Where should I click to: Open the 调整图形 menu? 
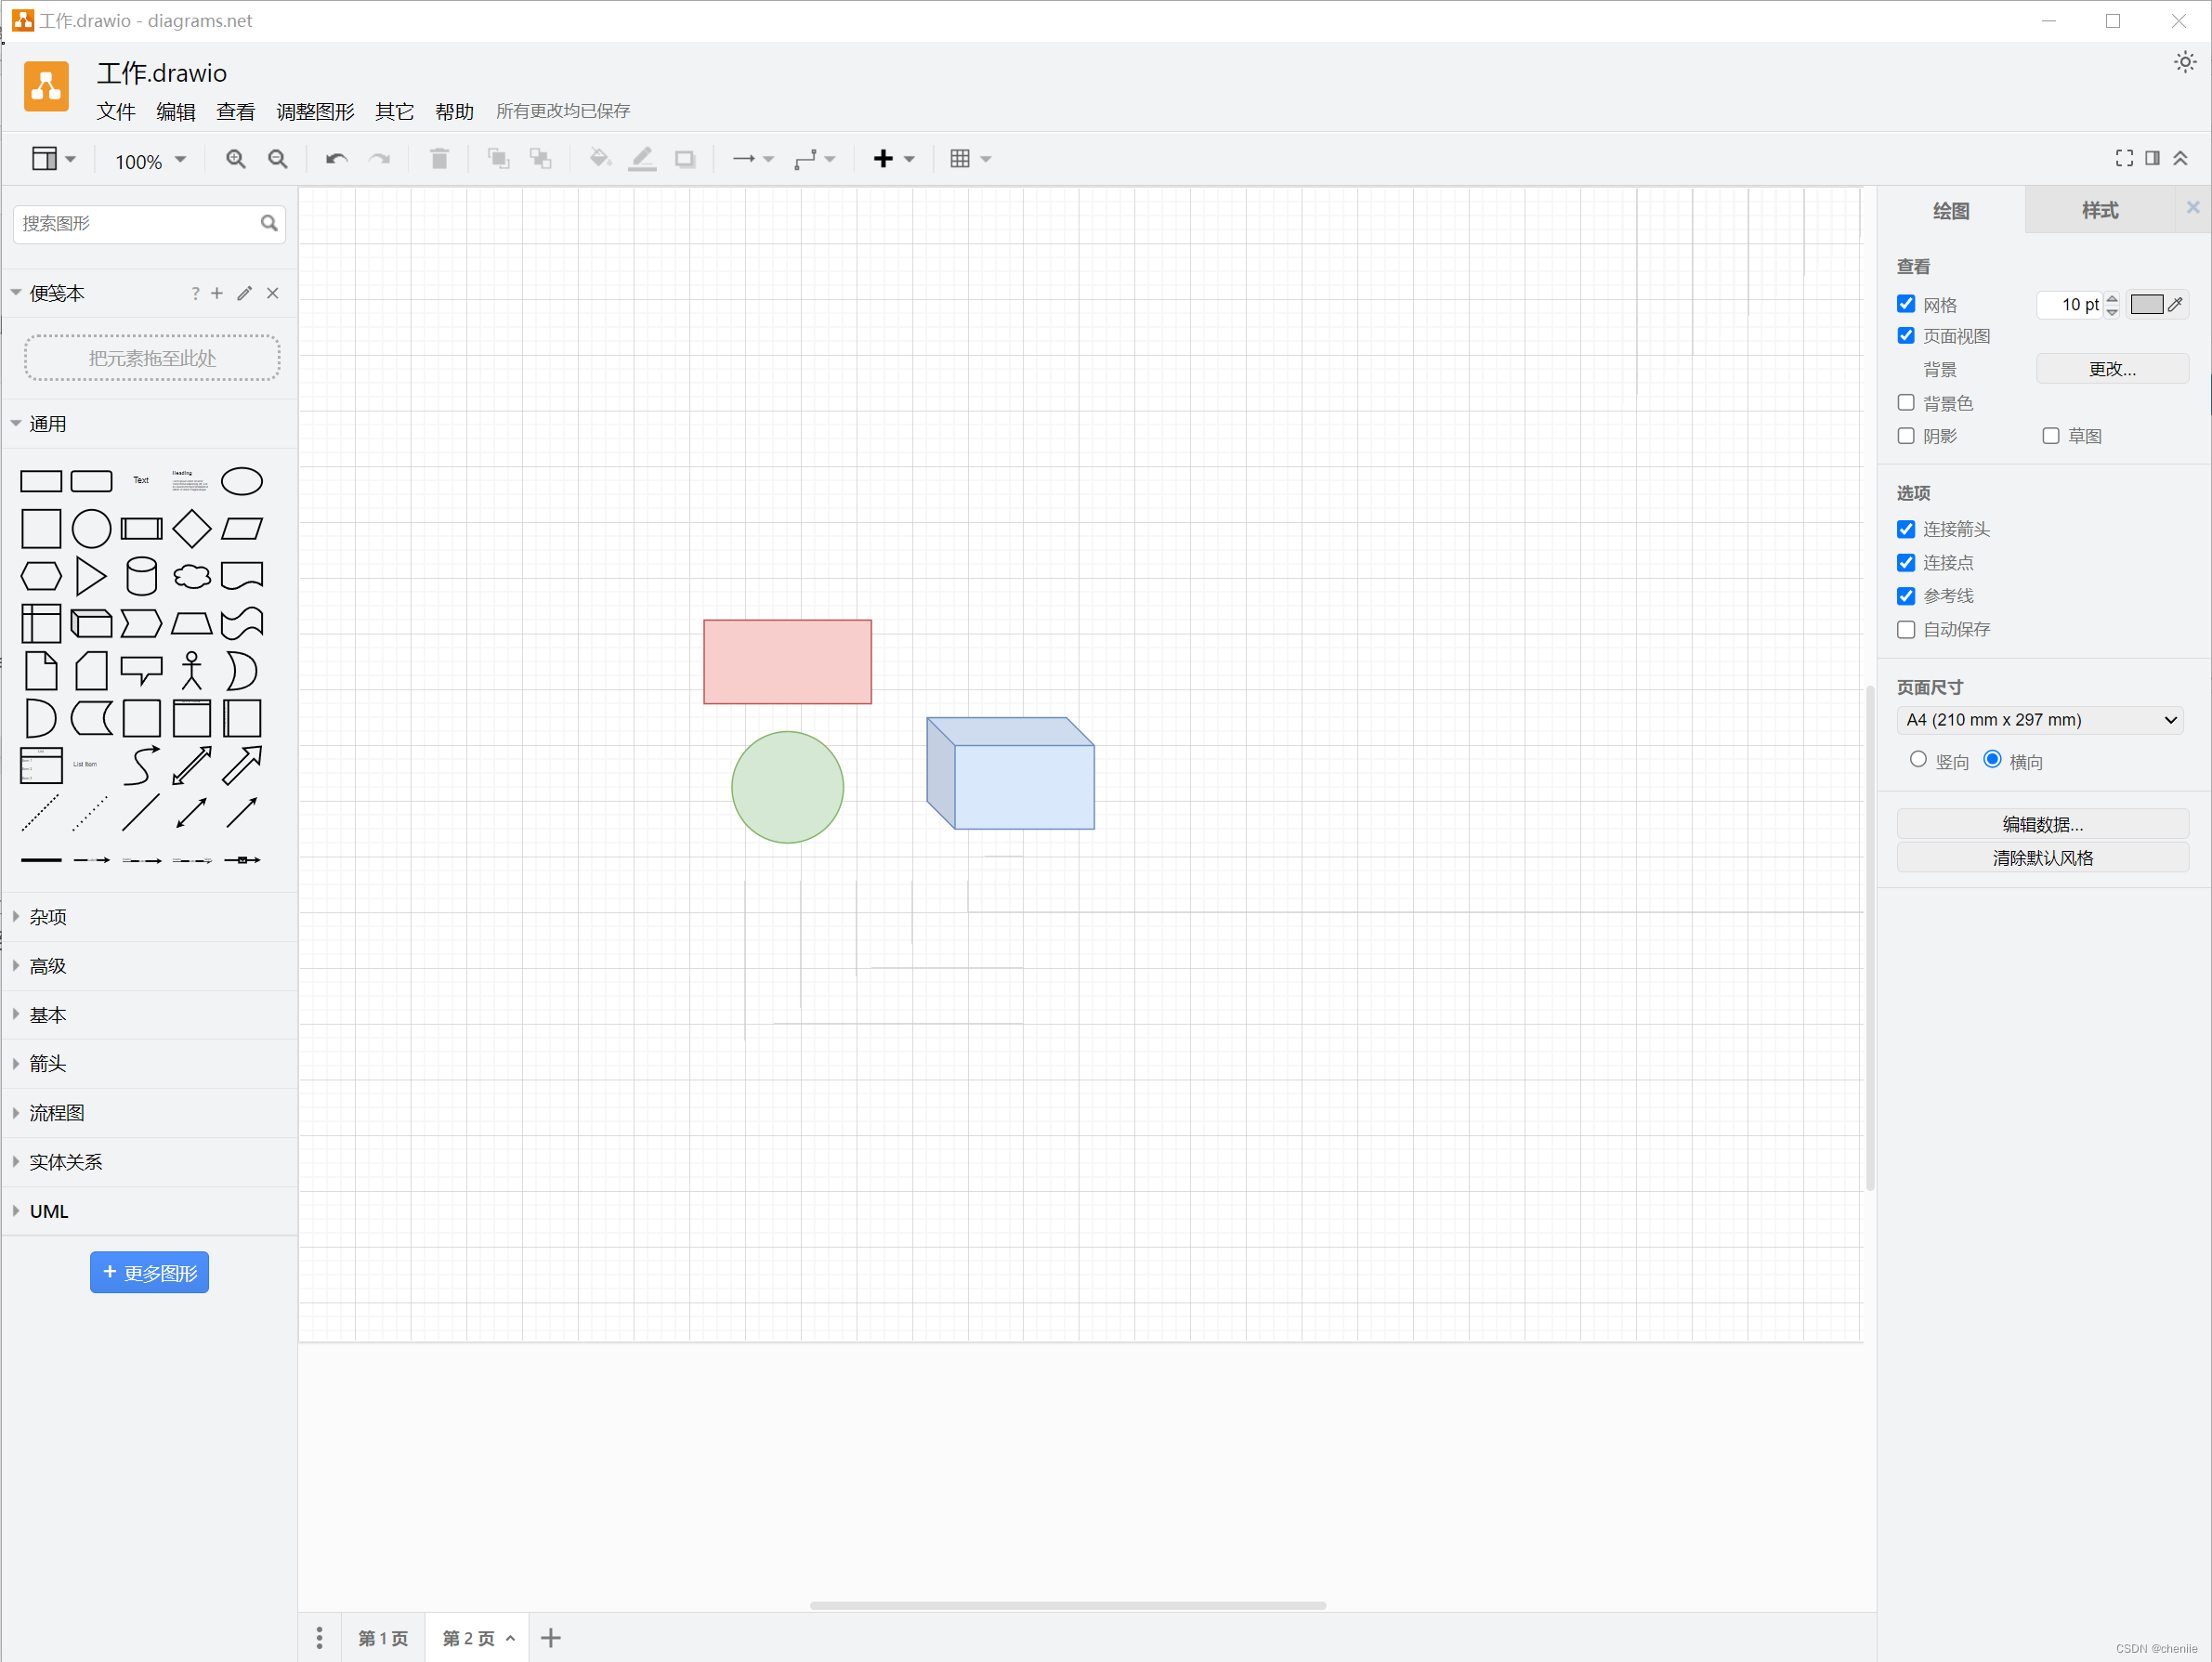click(x=315, y=111)
